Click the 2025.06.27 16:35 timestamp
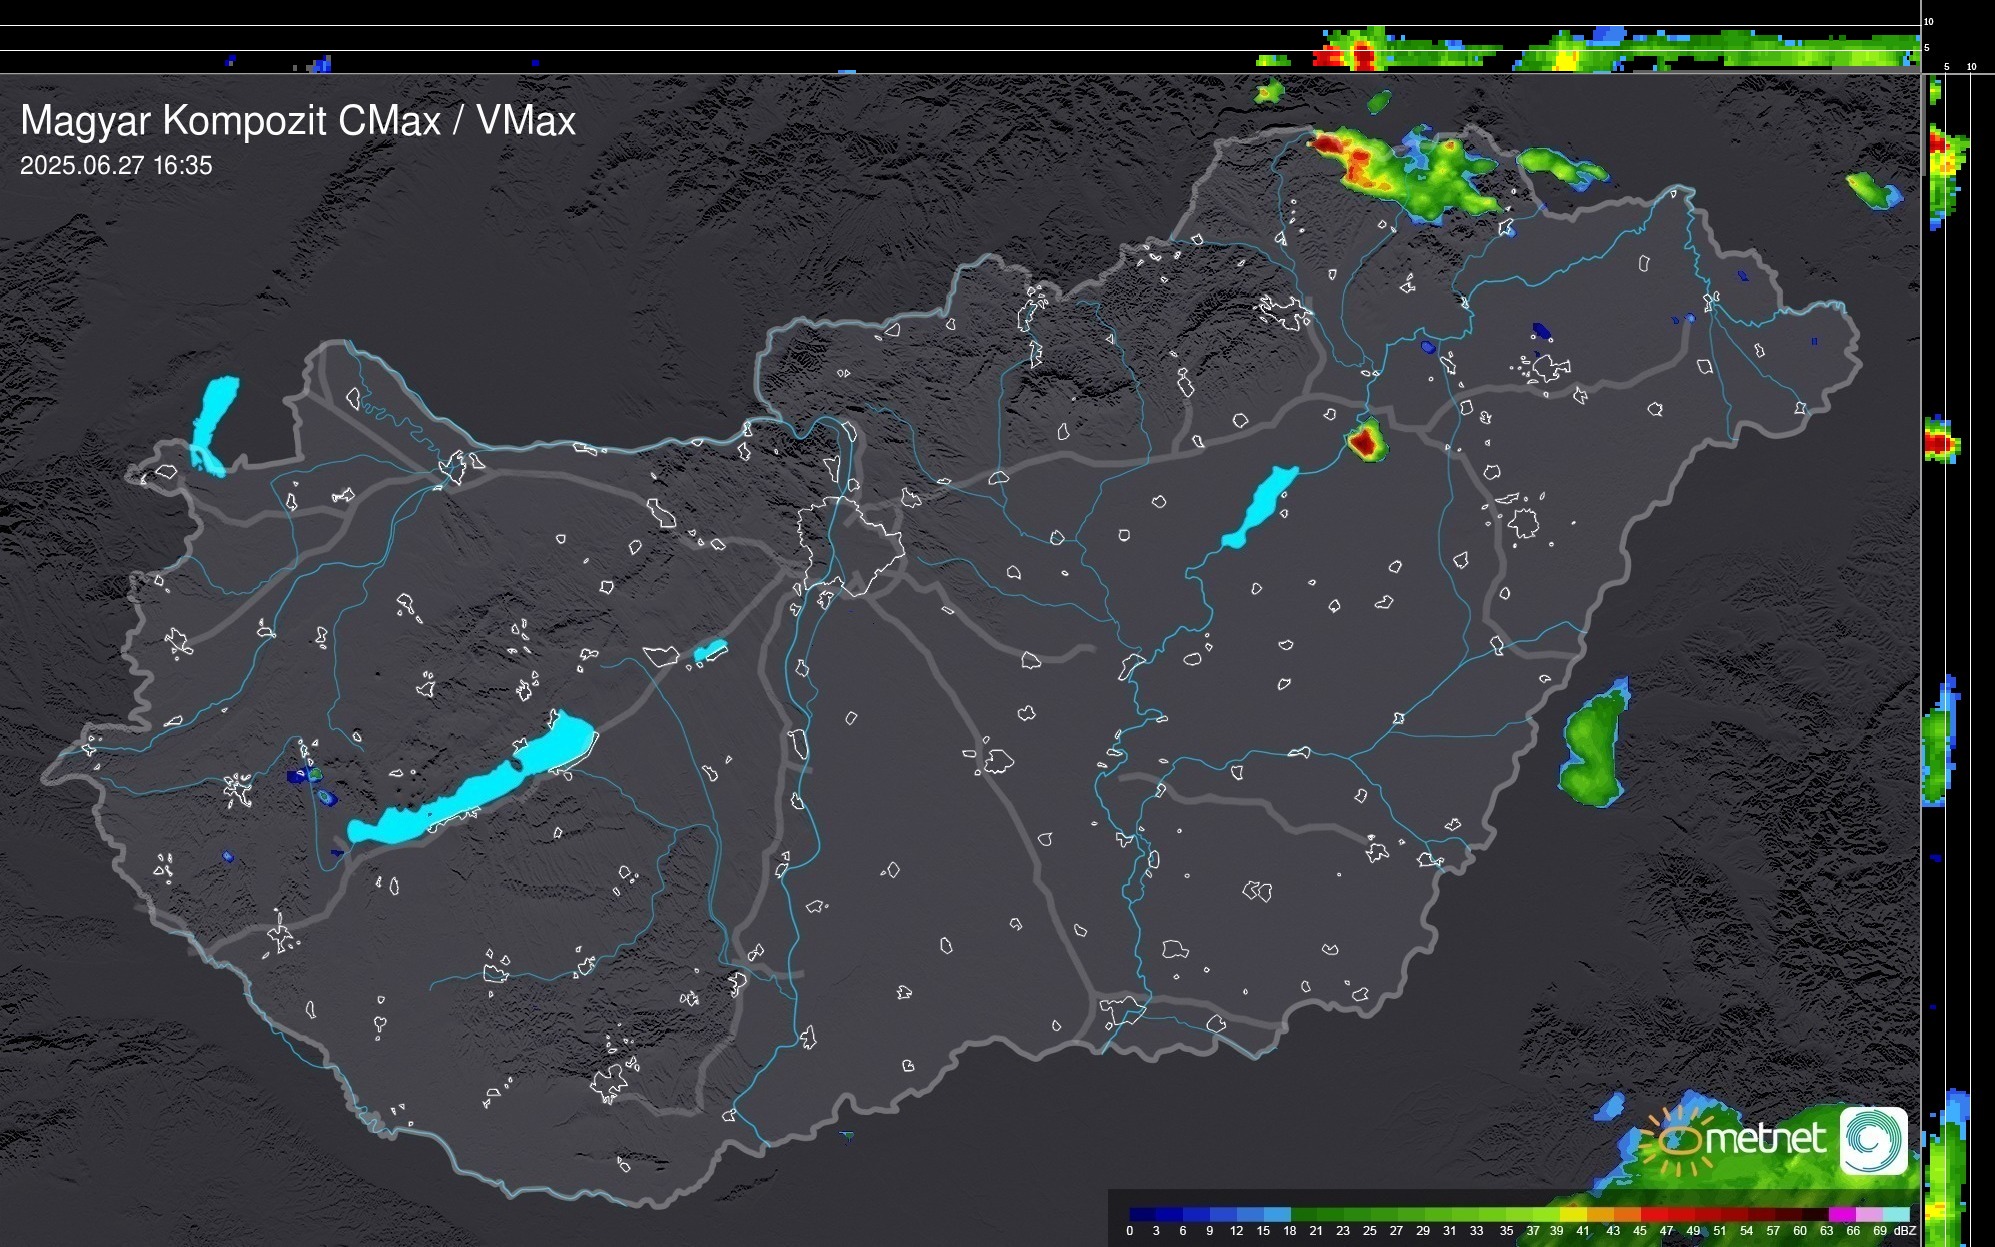The height and width of the screenshot is (1247, 1995). point(116,166)
